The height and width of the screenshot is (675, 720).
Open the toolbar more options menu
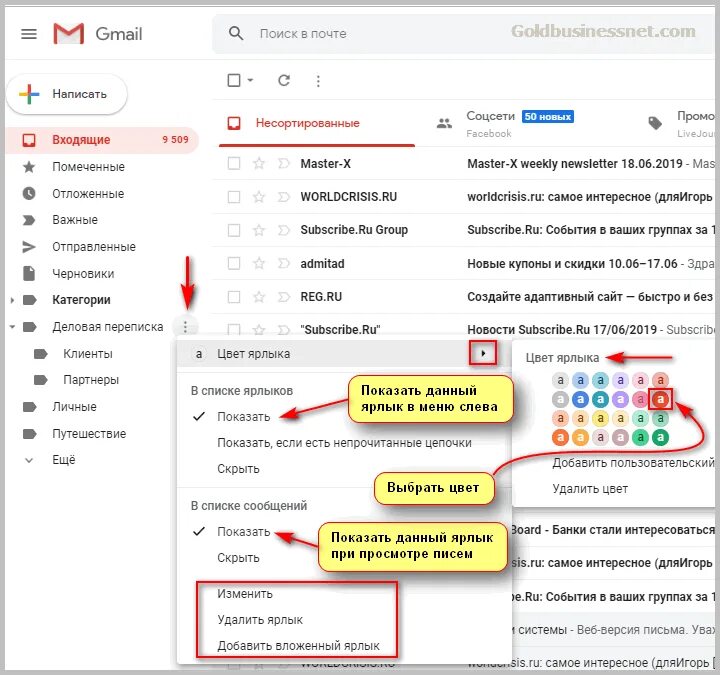(x=318, y=81)
